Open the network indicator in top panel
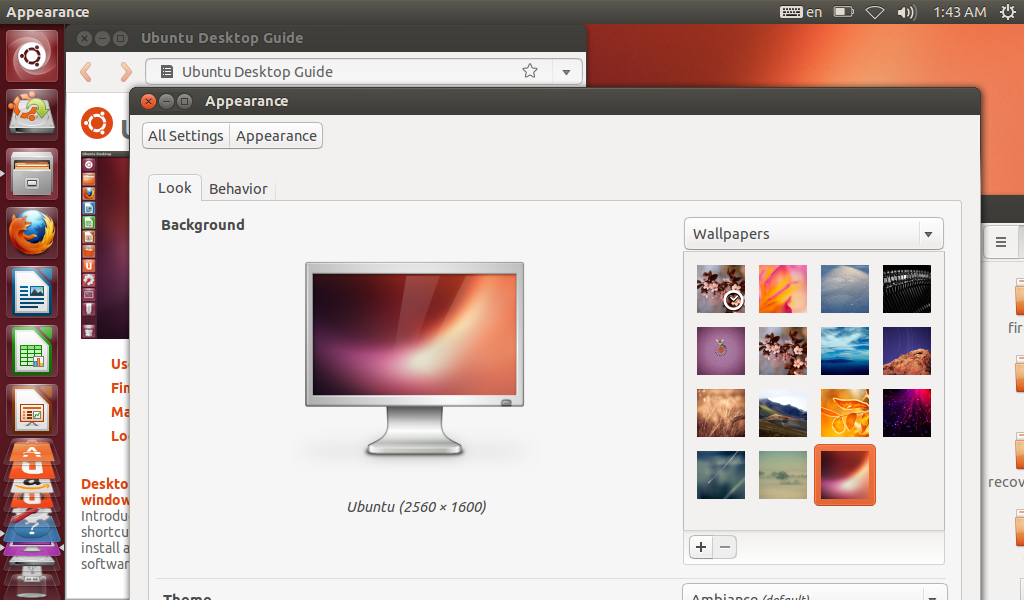Viewport: 1024px width, 600px height. (875, 12)
